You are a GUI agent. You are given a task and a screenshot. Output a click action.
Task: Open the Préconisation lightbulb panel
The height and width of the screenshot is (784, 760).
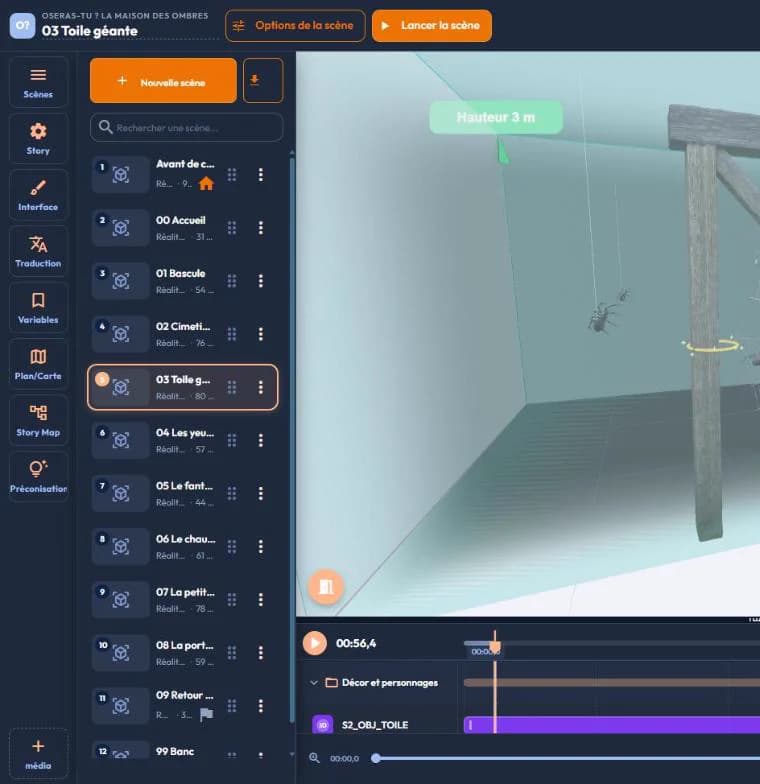[x=38, y=477]
